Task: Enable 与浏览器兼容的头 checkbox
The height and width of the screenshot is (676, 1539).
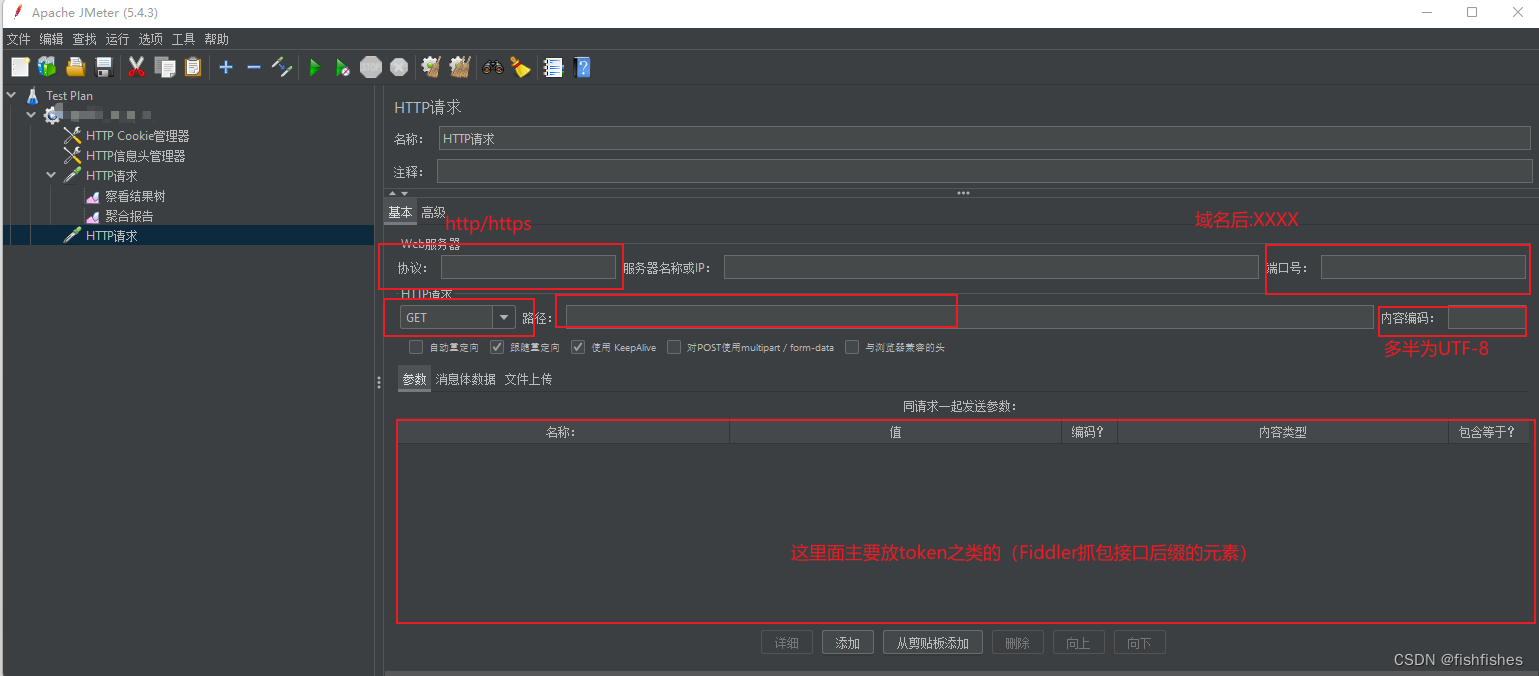Action: coord(852,347)
